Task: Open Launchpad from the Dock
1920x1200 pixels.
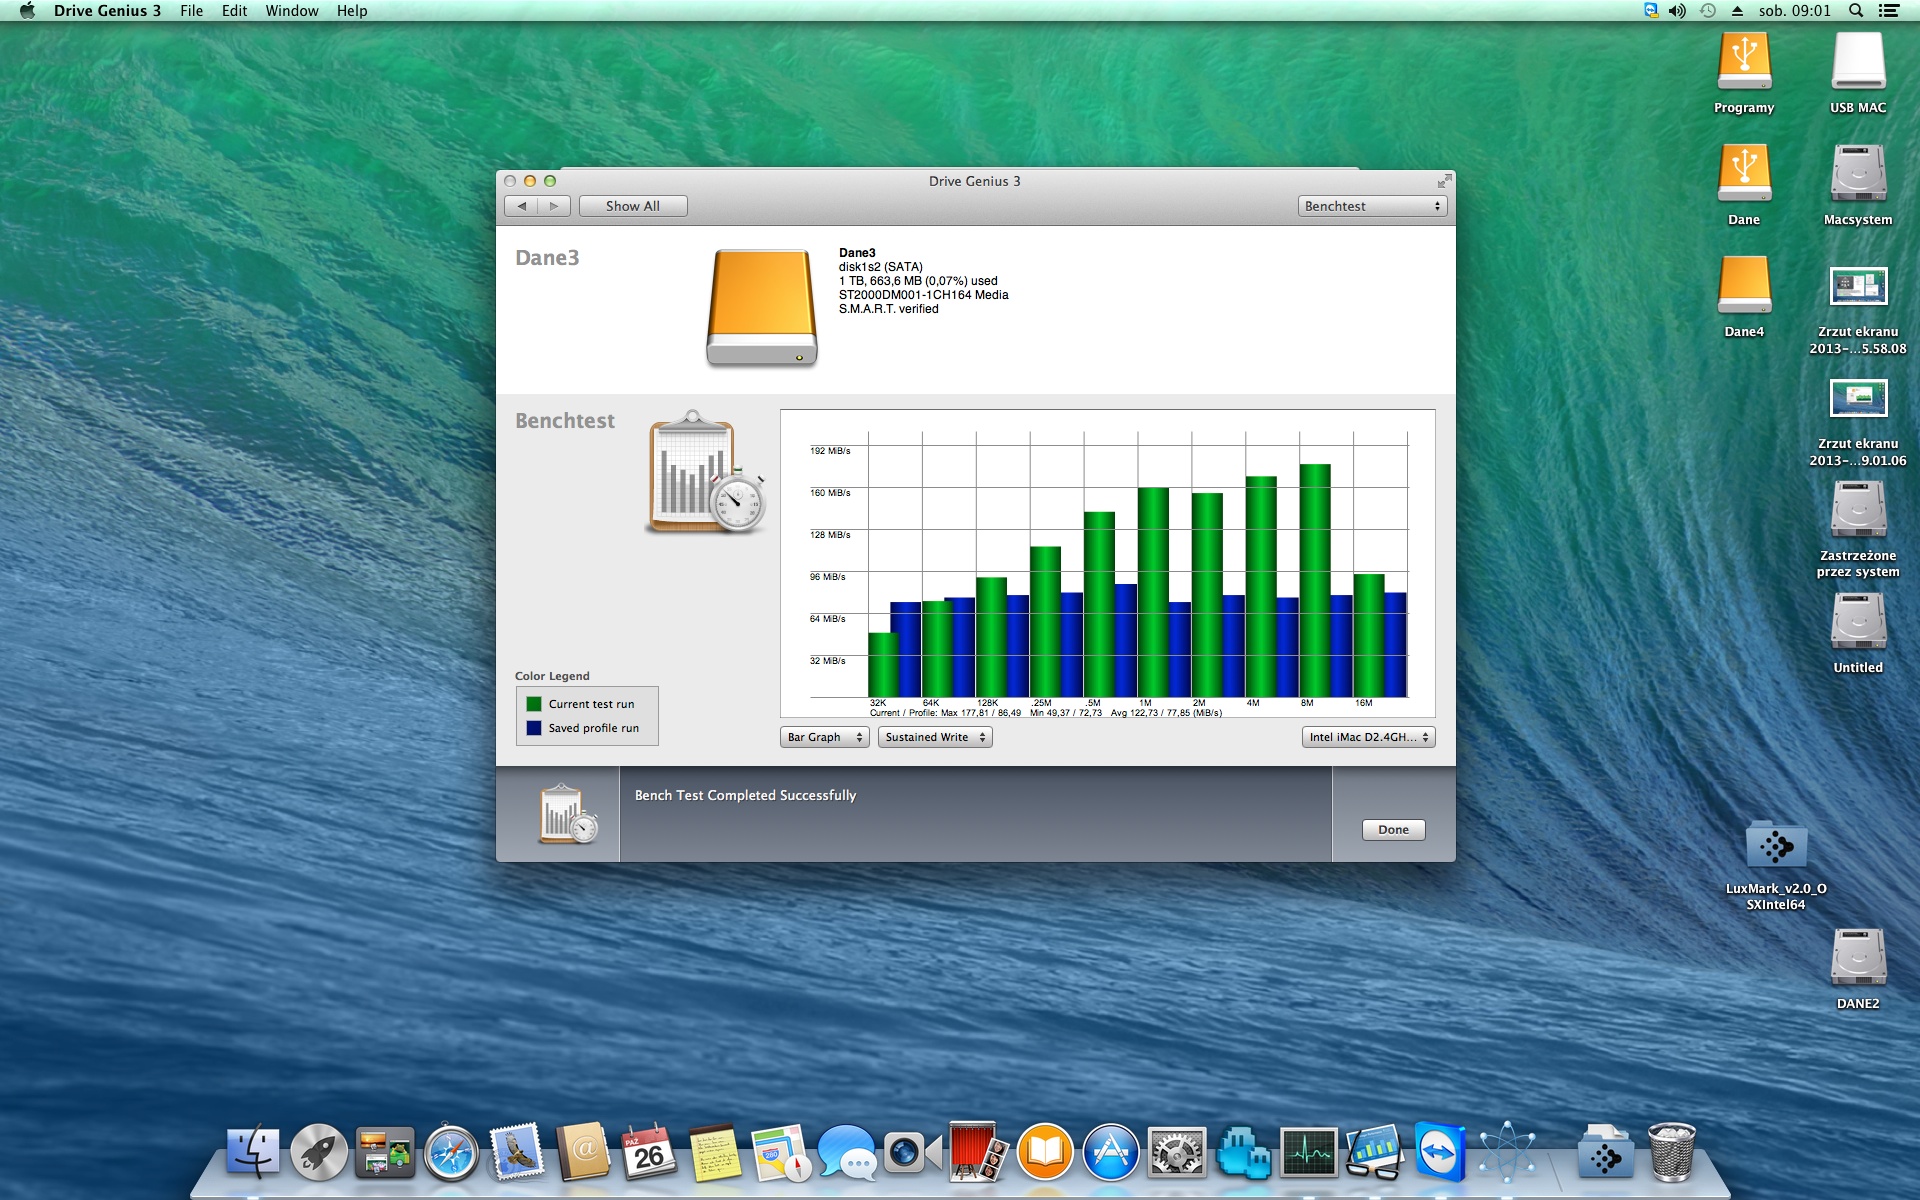Action: [x=319, y=1152]
